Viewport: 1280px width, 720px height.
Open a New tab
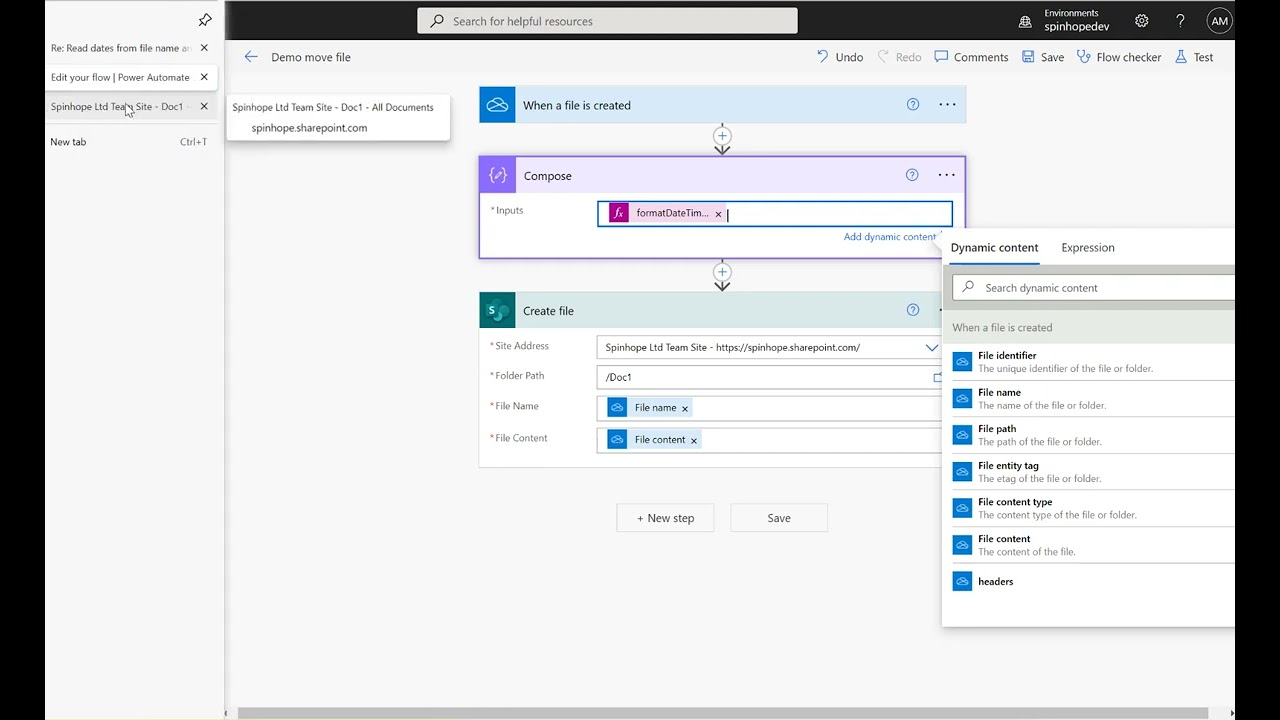(x=128, y=142)
